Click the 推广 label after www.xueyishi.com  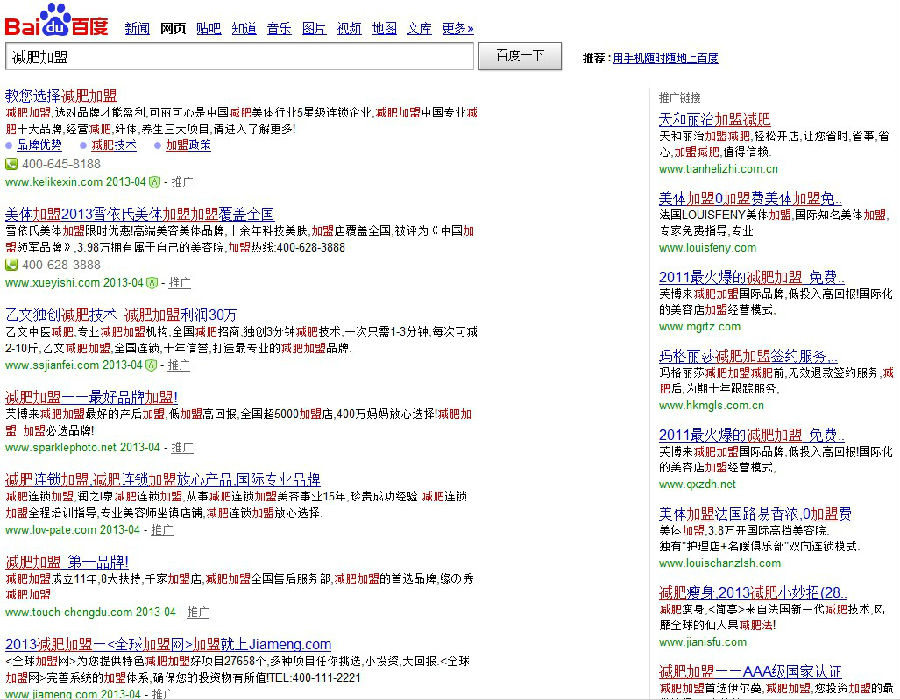coord(180,282)
